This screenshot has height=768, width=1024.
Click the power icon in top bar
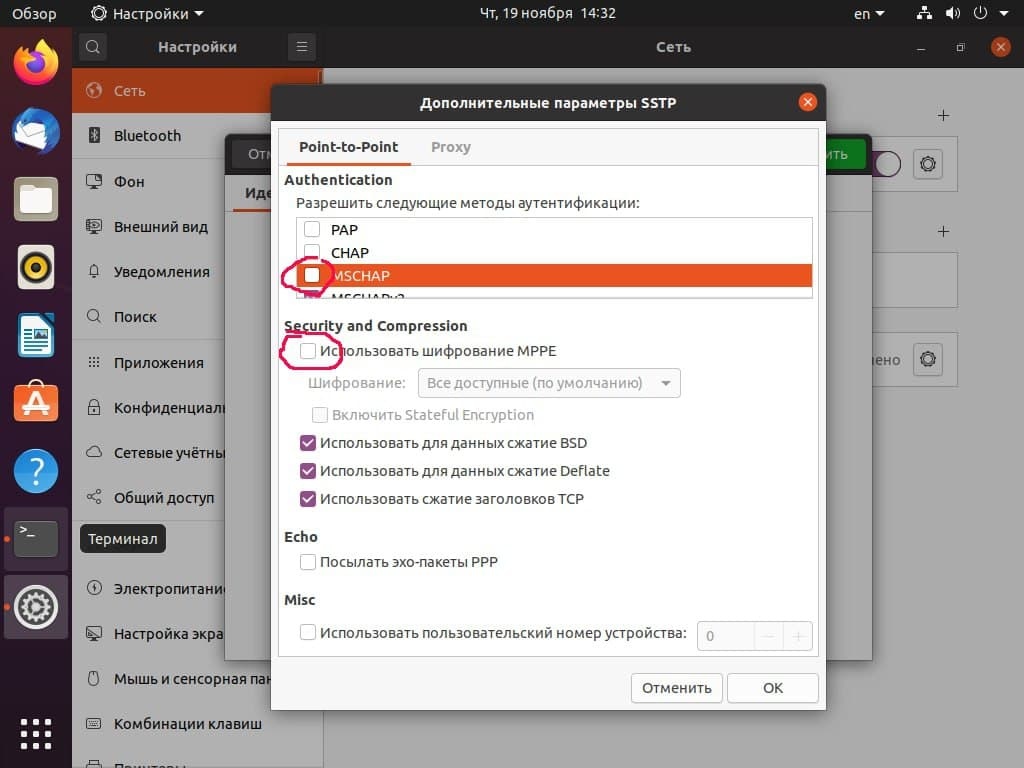point(980,13)
